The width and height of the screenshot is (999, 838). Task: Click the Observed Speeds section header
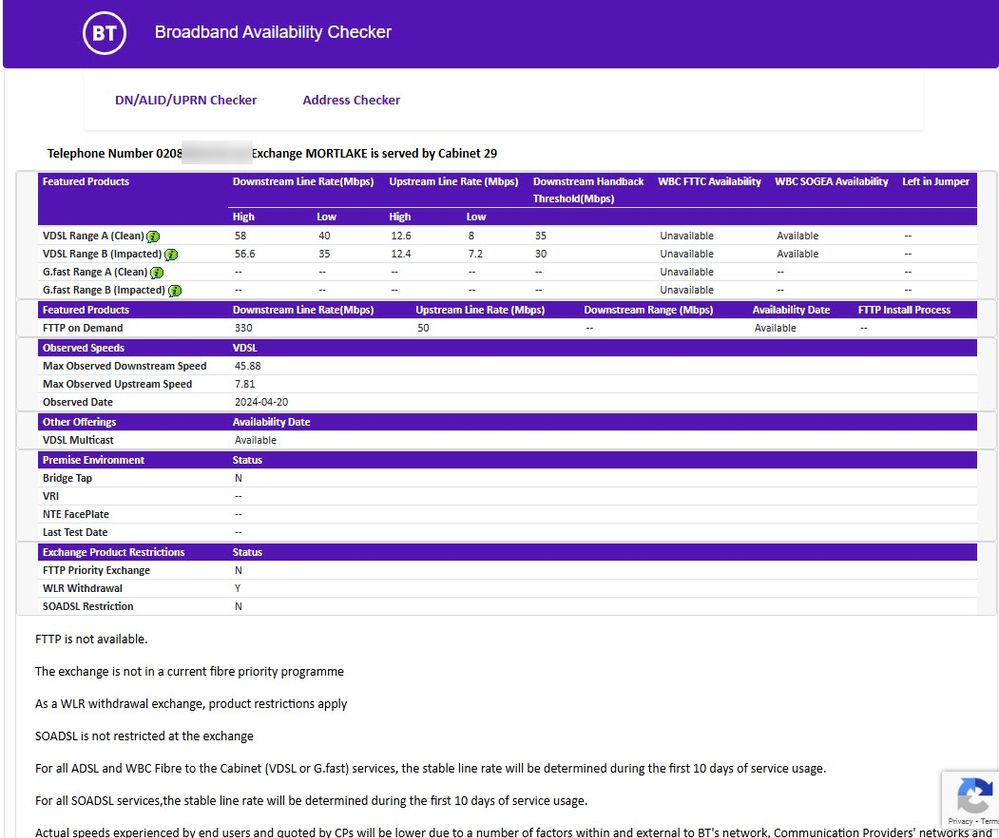(x=84, y=348)
